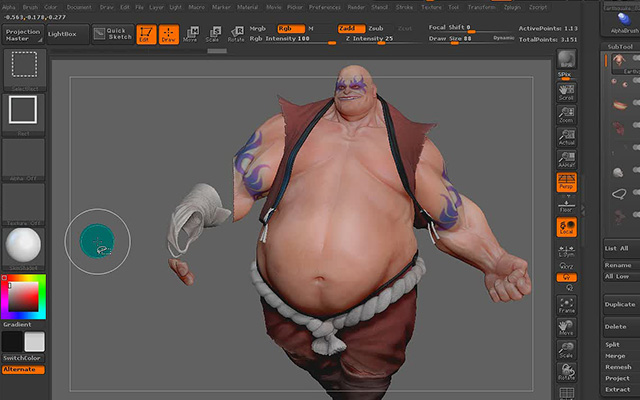The image size is (640, 400).
Task: Open the Zplugin menu
Action: click(512, 7)
